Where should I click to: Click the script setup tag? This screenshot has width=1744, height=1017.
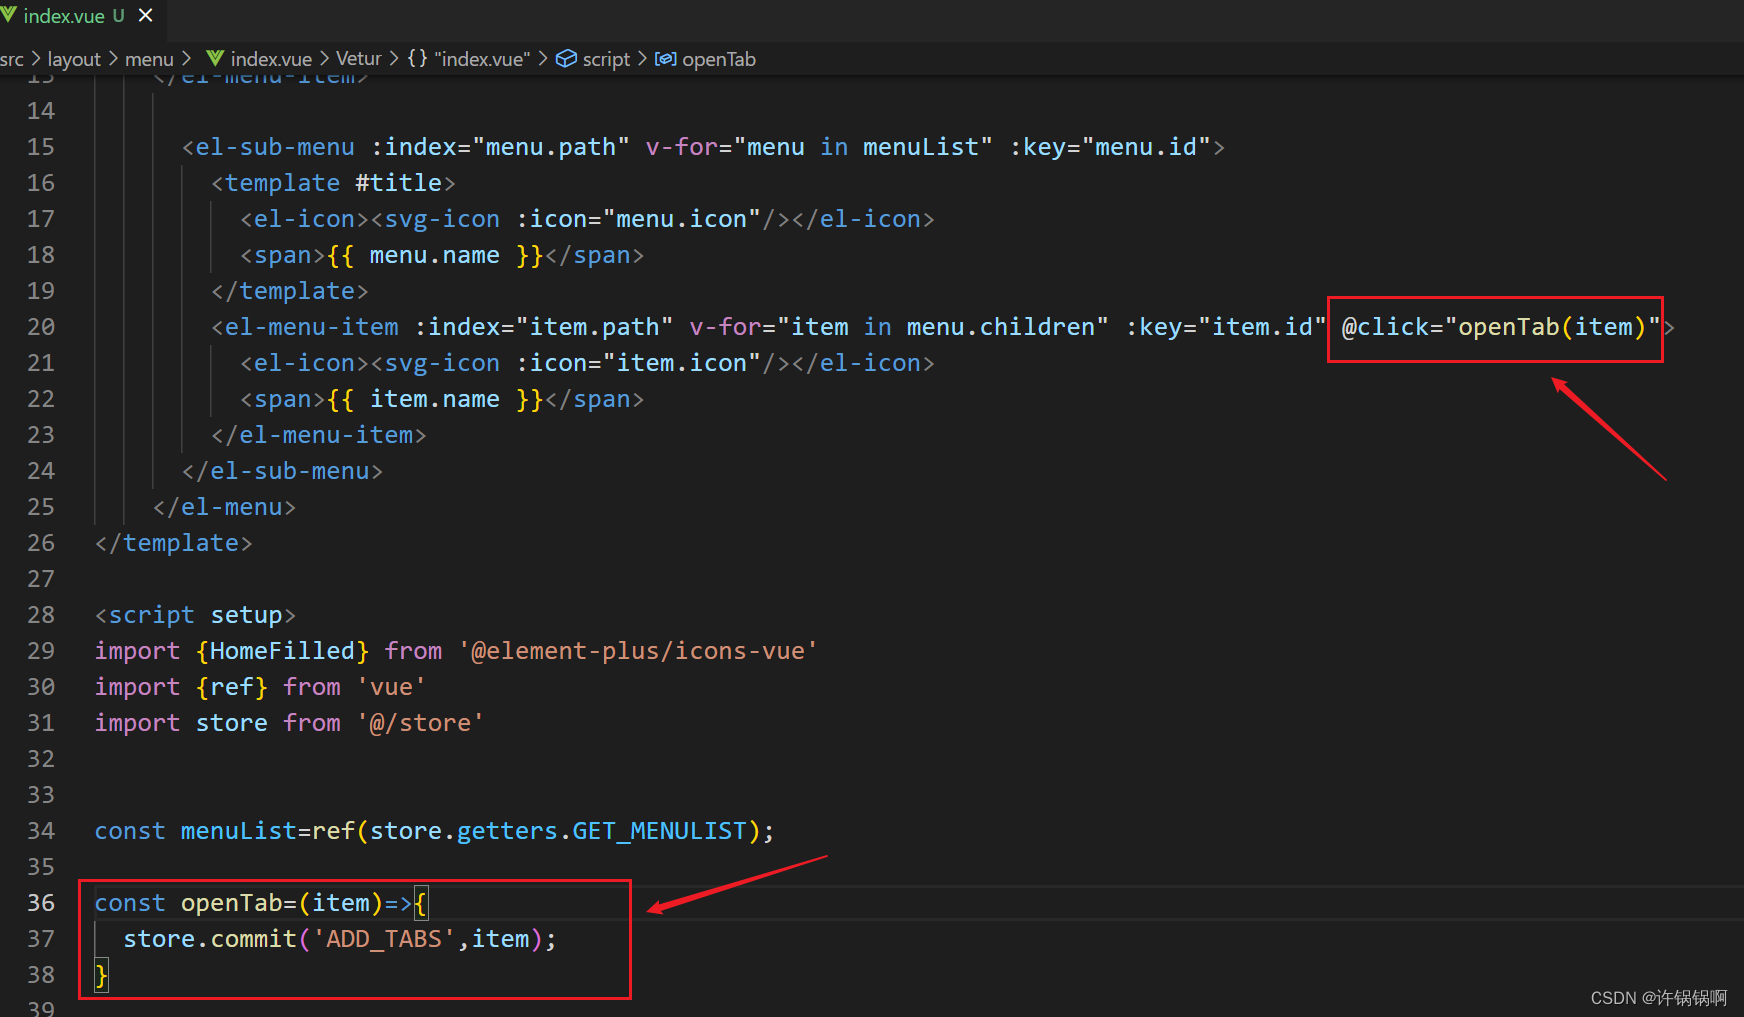point(196,615)
